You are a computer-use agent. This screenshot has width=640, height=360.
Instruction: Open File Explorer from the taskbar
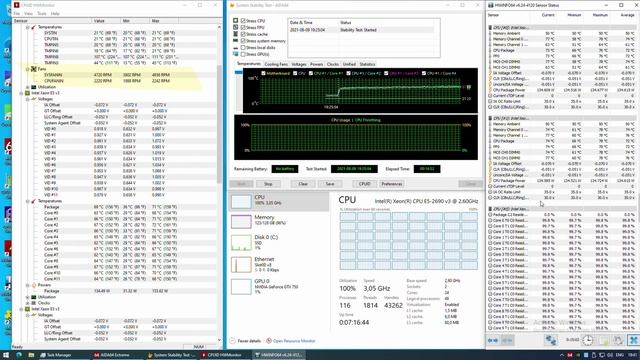(x=31, y=355)
